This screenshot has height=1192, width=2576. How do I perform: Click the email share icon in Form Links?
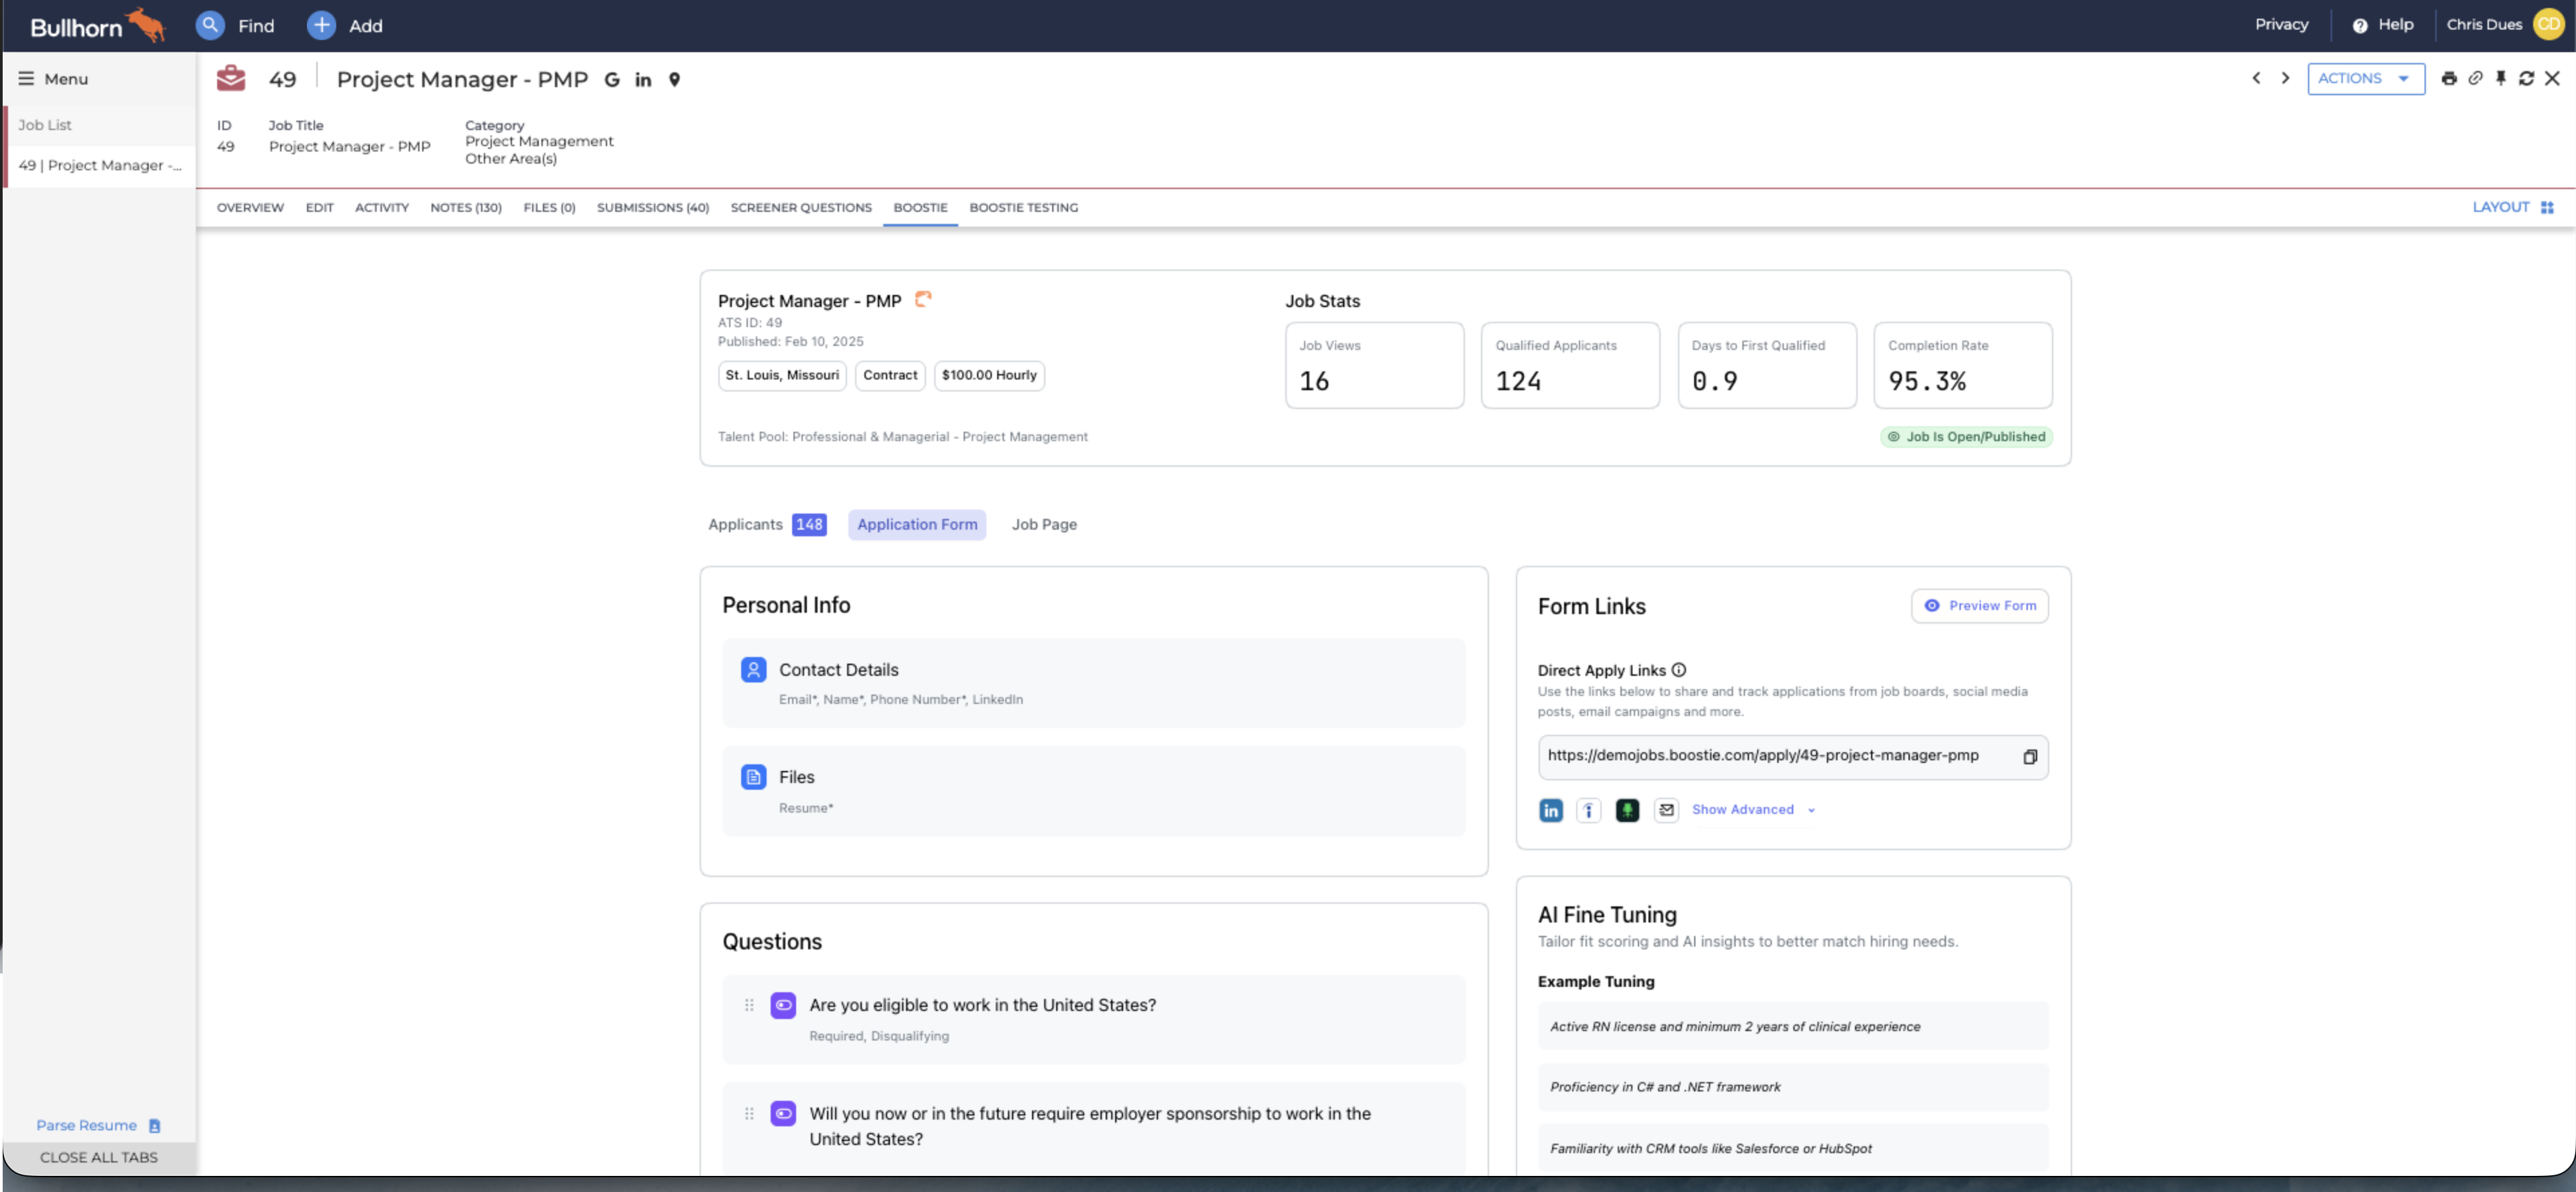(1666, 810)
